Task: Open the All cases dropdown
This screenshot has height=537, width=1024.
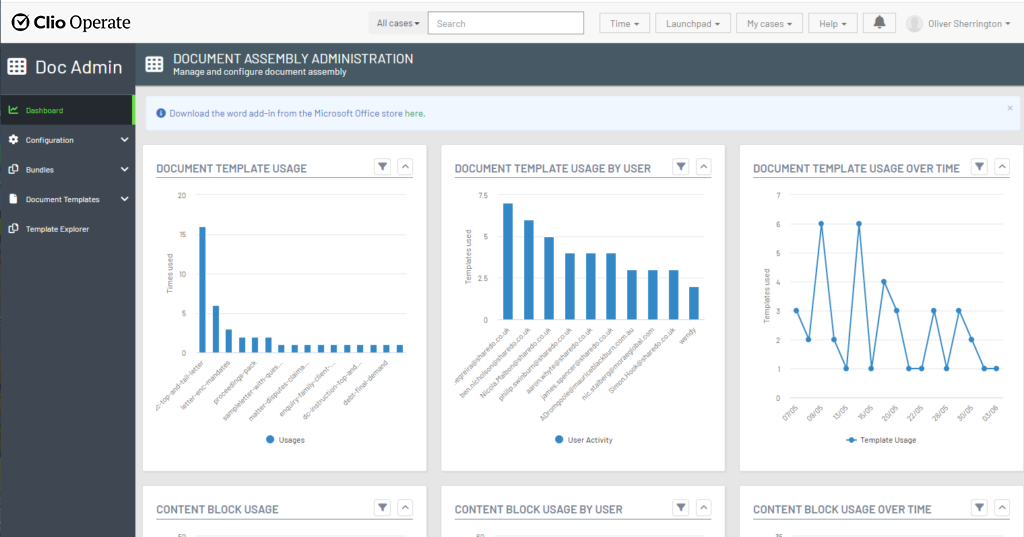Action: (398, 23)
